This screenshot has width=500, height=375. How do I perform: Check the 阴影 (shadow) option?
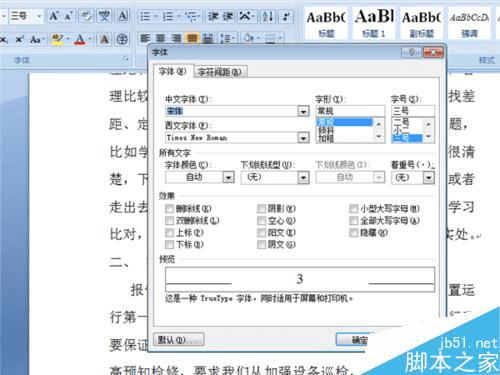point(261,209)
